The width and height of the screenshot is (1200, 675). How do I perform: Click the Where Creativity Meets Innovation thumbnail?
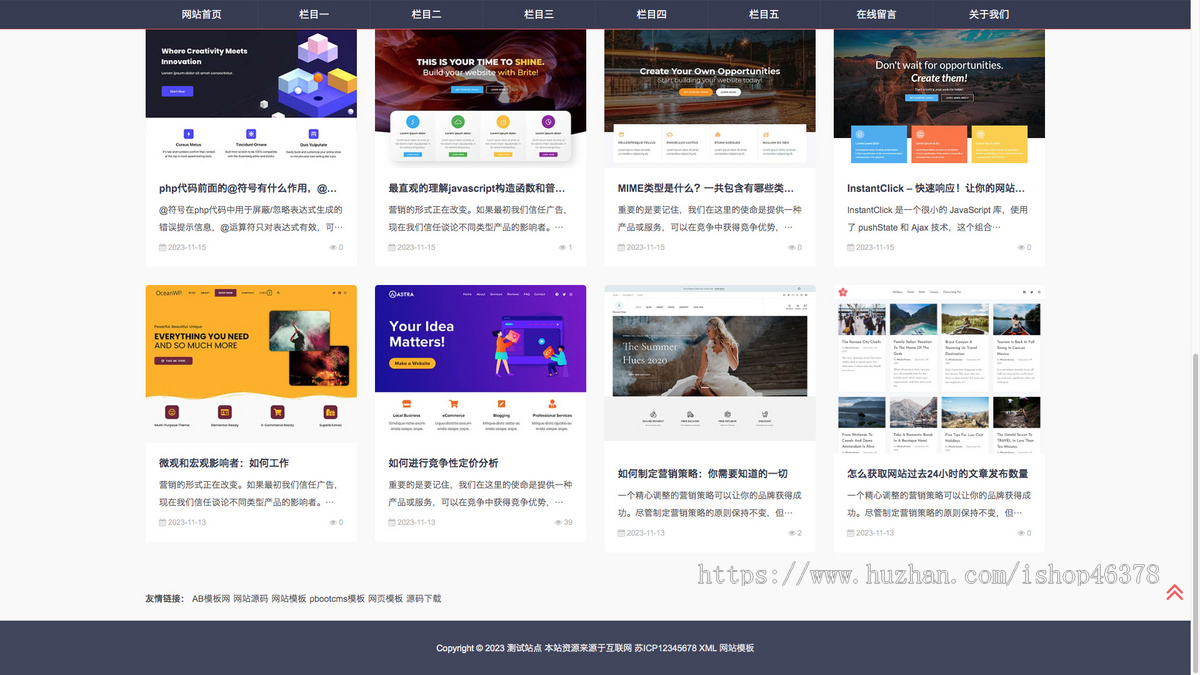[251, 97]
